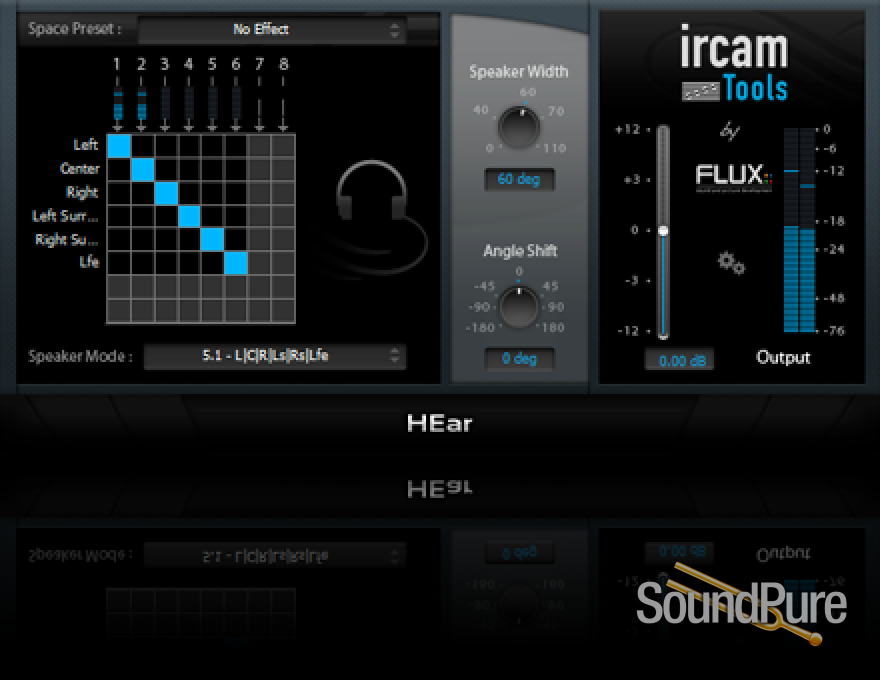The image size is (880, 680).
Task: Toggle routing cell Left row, input 1
Action: [x=119, y=146]
